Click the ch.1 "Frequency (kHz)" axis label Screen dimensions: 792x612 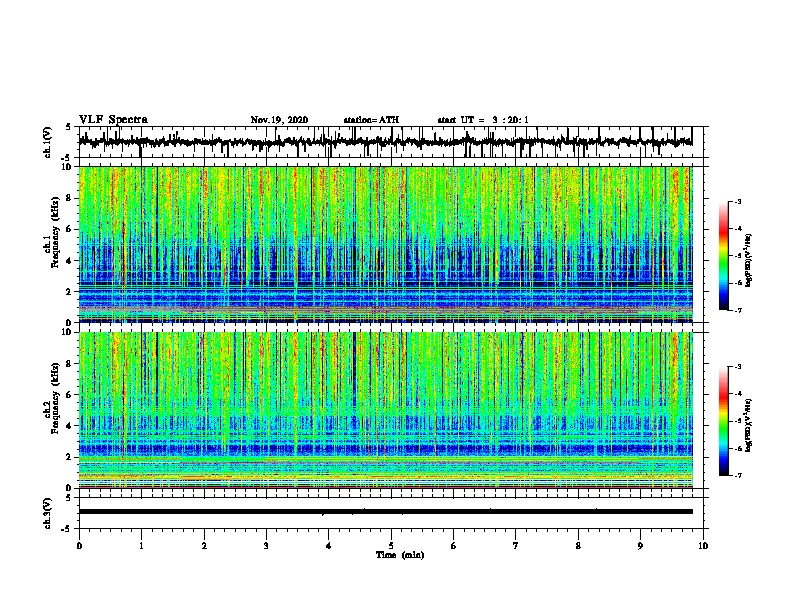55,233
